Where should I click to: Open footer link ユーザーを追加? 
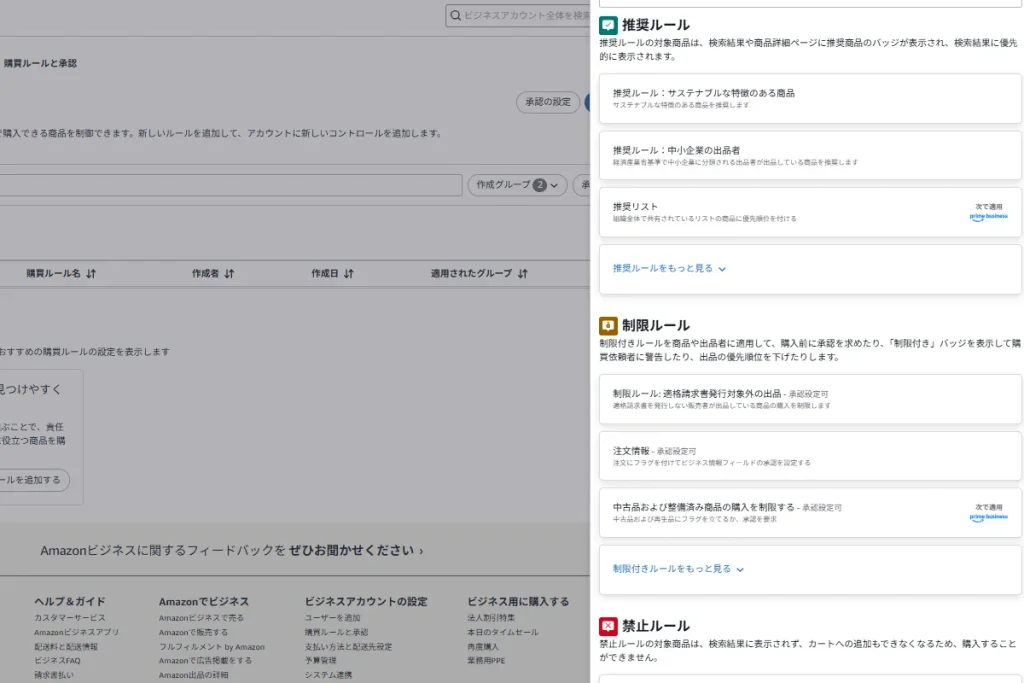pyautogui.click(x=332, y=618)
